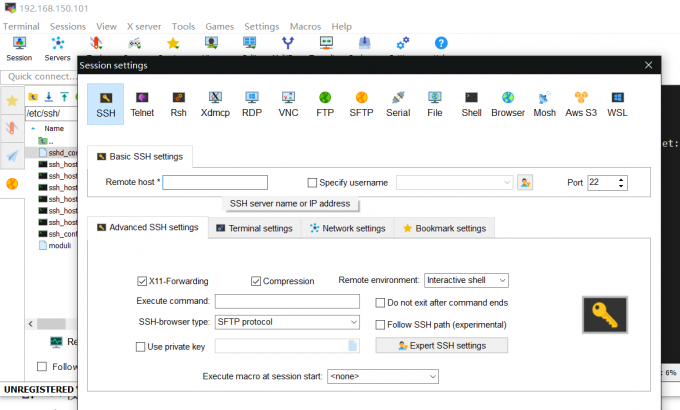Click the /etc/ssh/ path field
The image size is (680, 410).
point(51,113)
